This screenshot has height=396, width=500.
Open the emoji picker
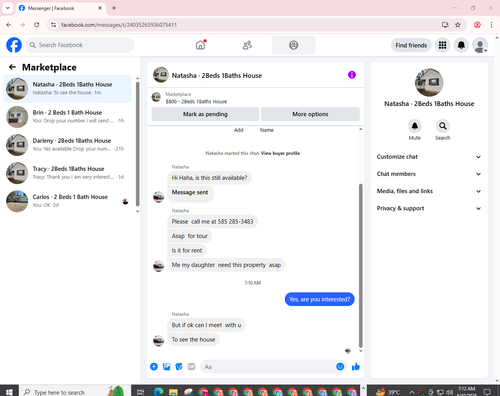click(x=340, y=367)
